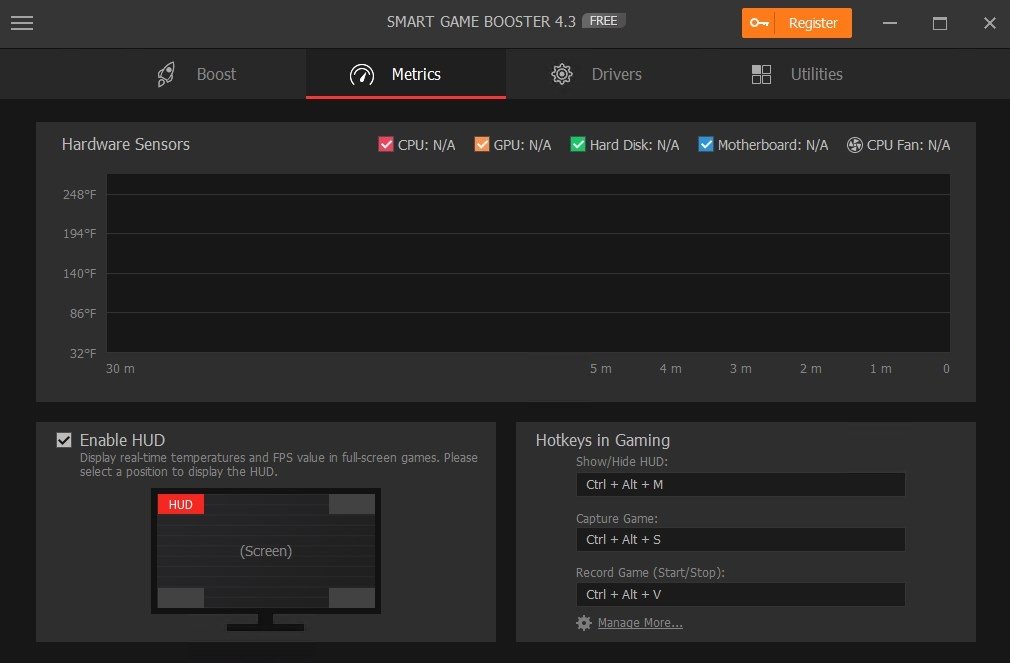1010x663 pixels.
Task: Select the HUD top-left screen position
Action: coord(181,504)
